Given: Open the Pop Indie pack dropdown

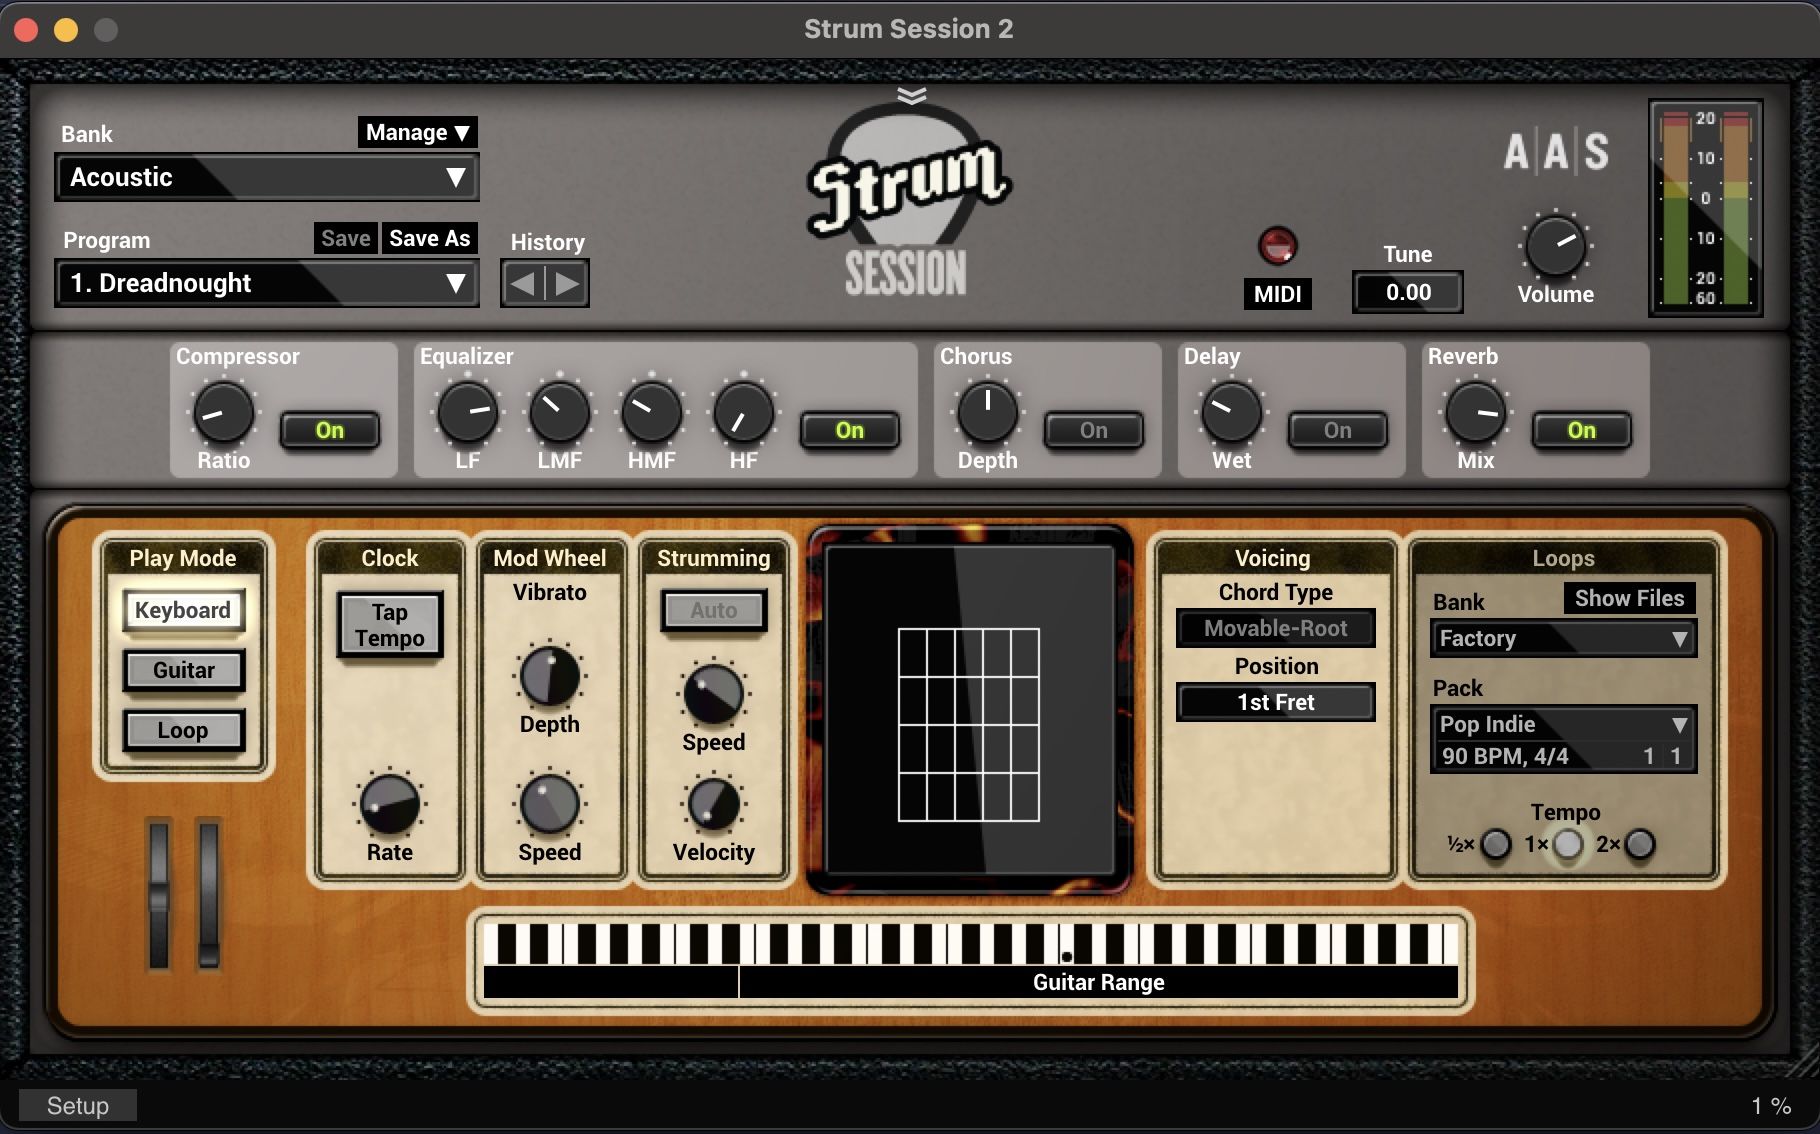Looking at the screenshot, I should click(x=1563, y=724).
